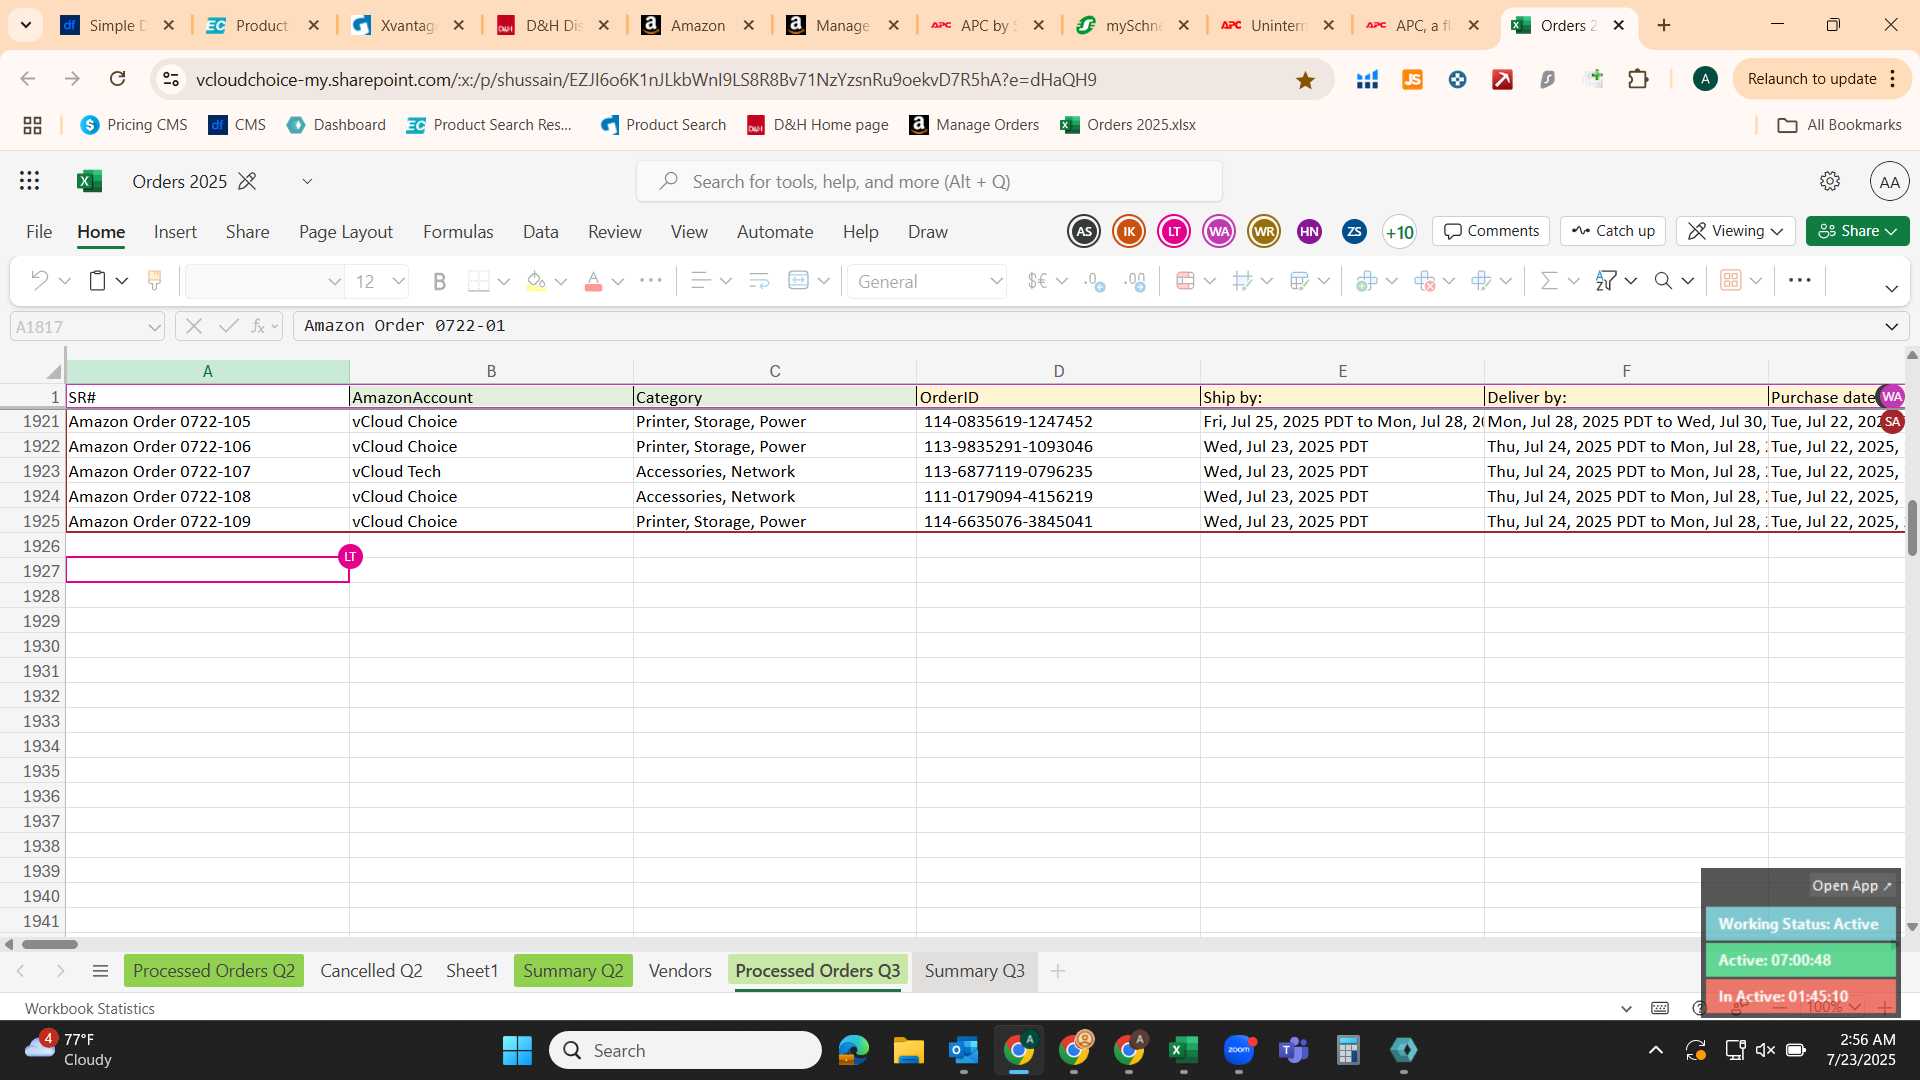Open the D&H Home page bookmark
Image resolution: width=1920 pixels, height=1080 pixels.
point(818,125)
